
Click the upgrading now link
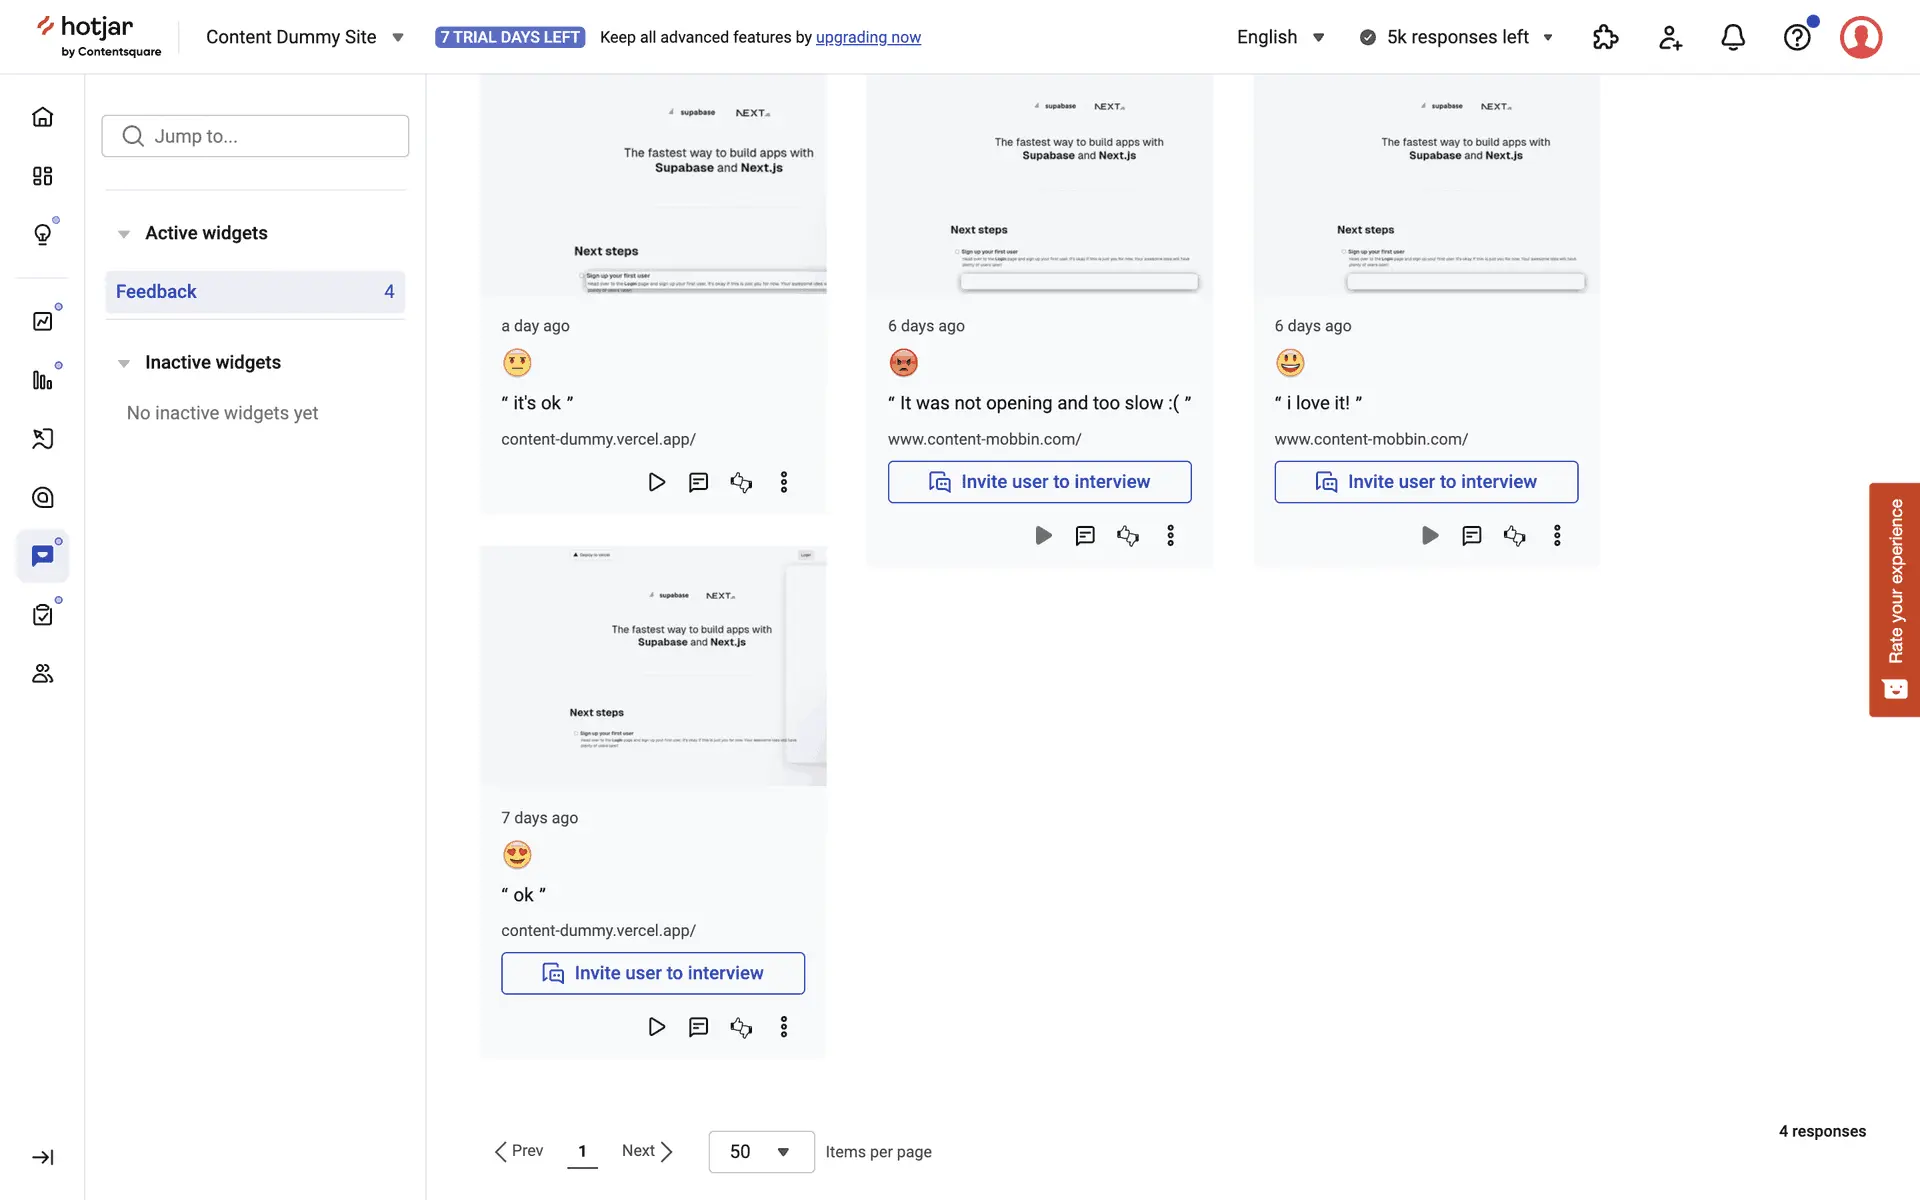tap(868, 37)
